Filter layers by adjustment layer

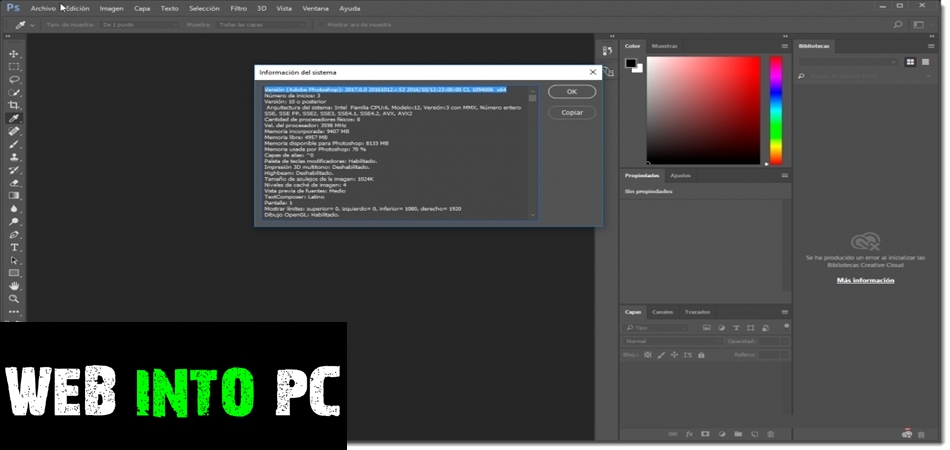722,328
